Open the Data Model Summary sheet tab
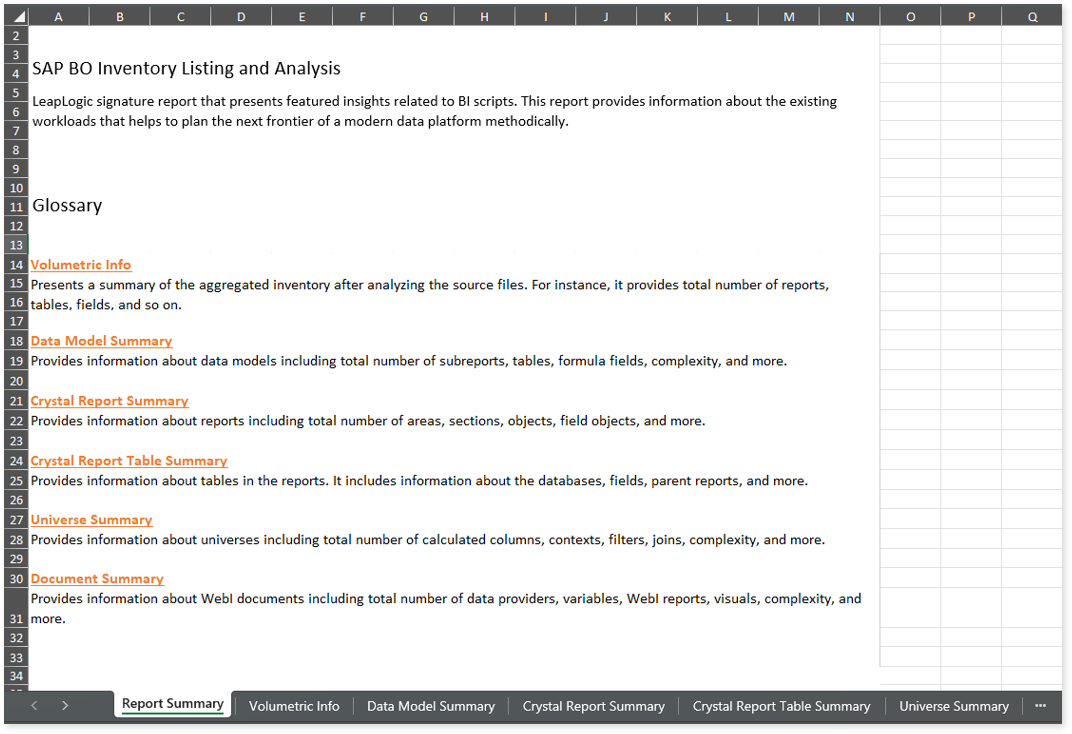The image size is (1072, 734). point(430,706)
